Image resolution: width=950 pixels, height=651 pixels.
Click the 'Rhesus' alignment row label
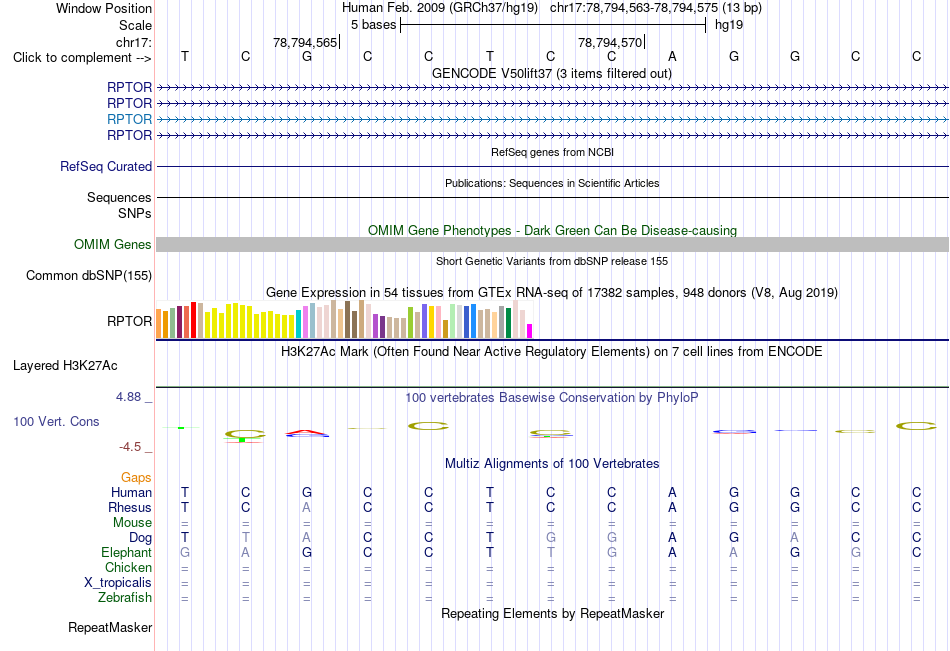pyautogui.click(x=130, y=507)
